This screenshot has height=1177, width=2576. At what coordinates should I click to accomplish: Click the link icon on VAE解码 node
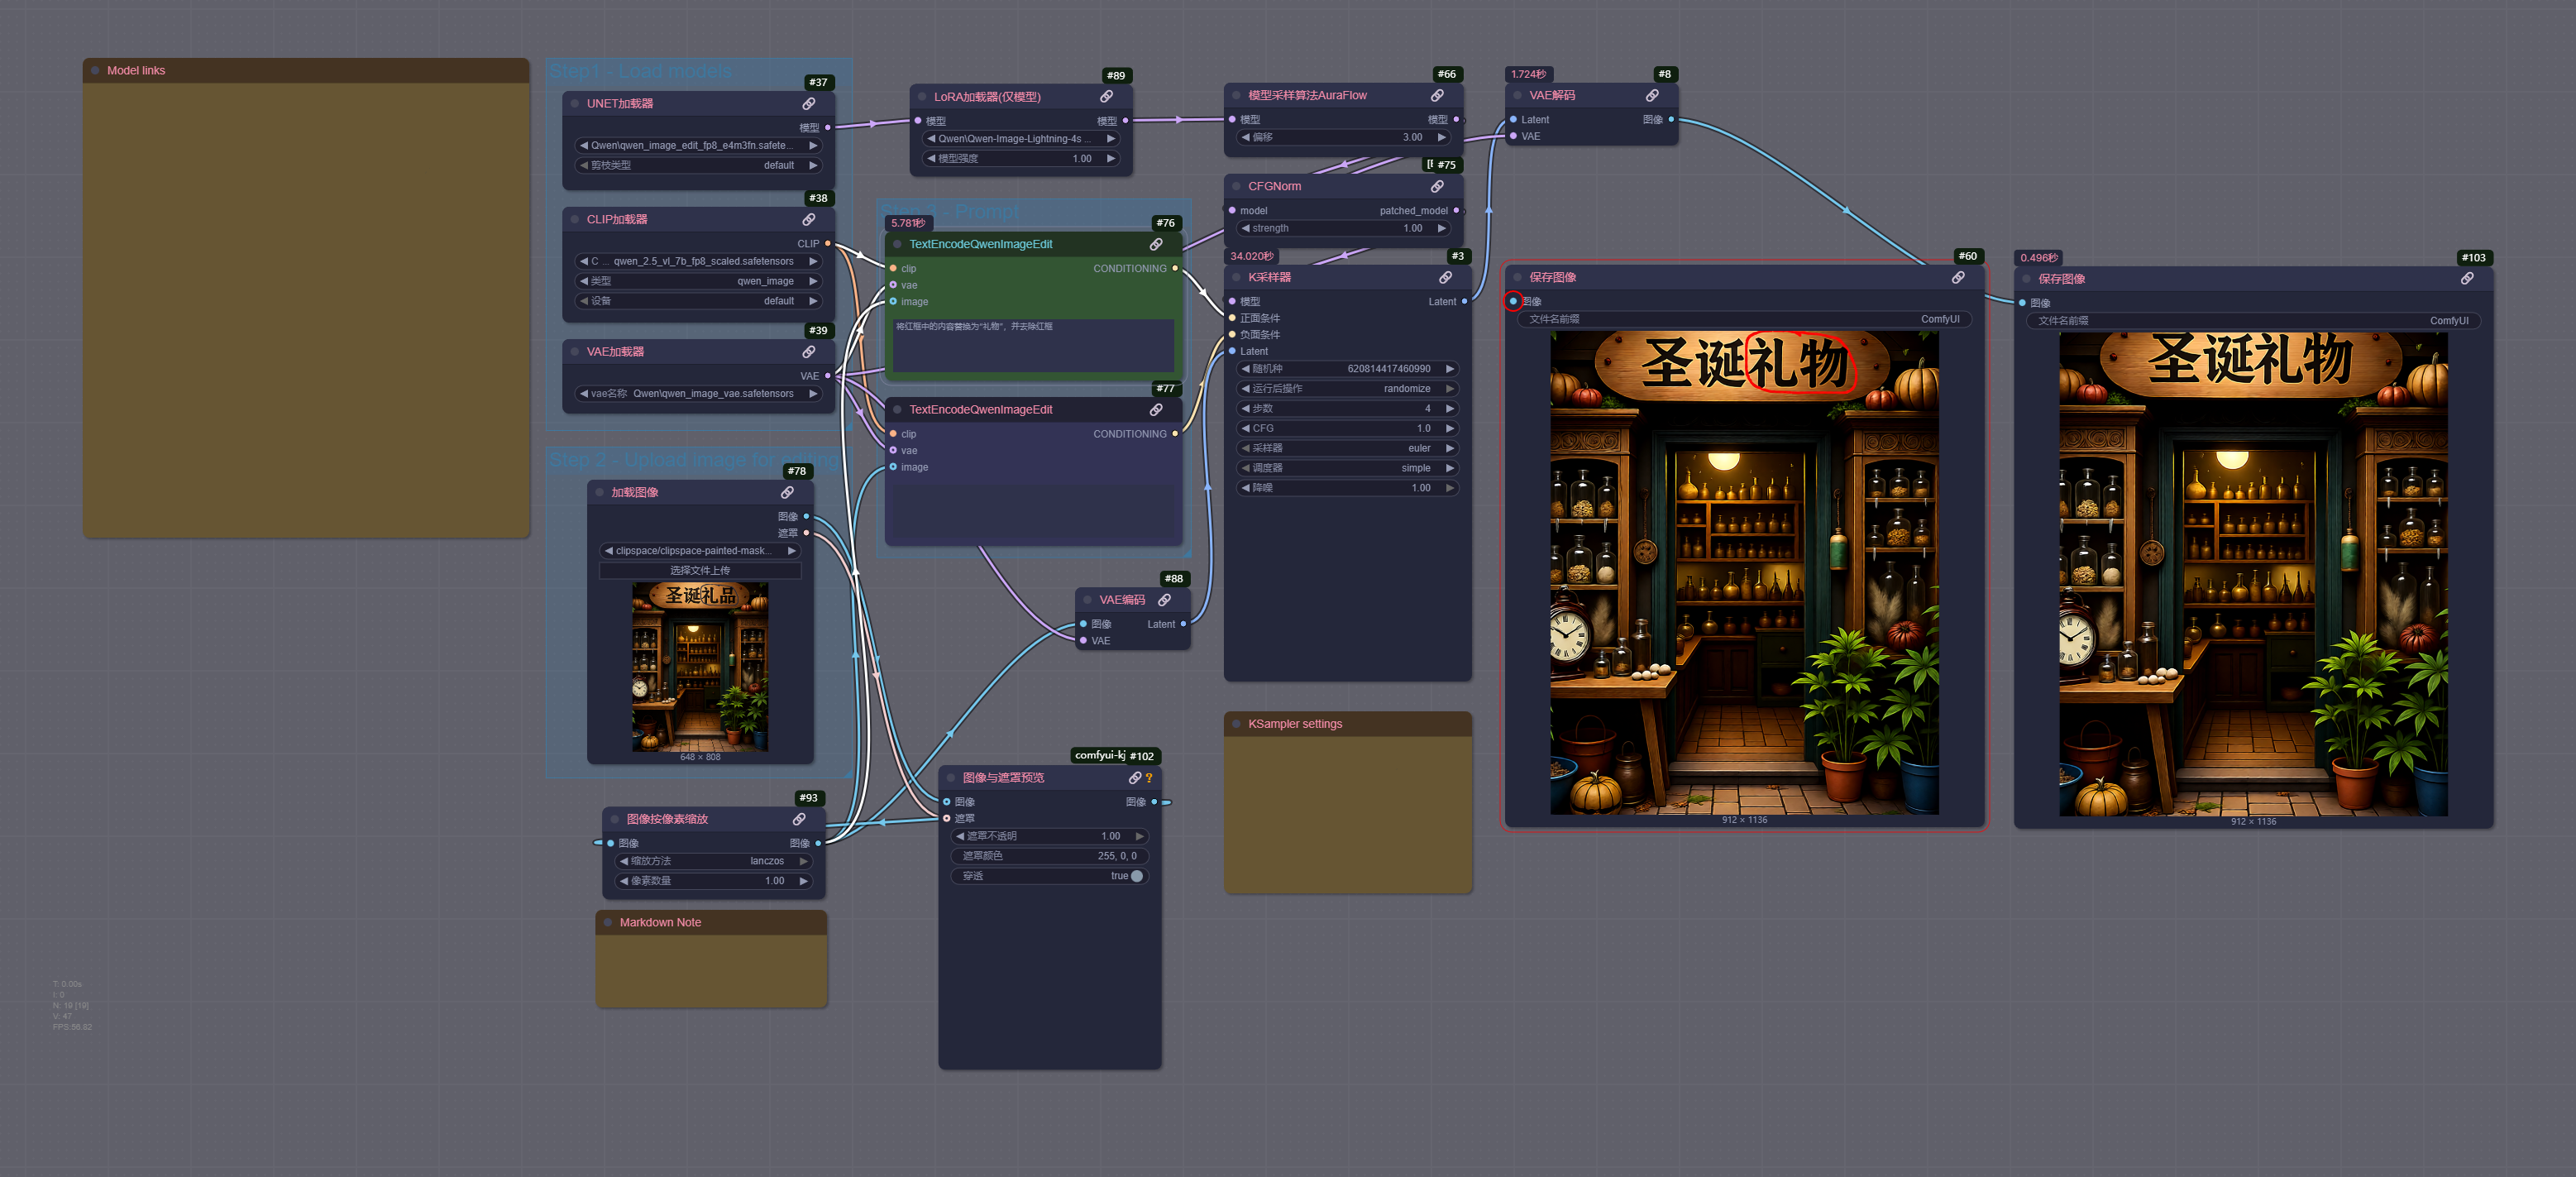pos(1652,96)
